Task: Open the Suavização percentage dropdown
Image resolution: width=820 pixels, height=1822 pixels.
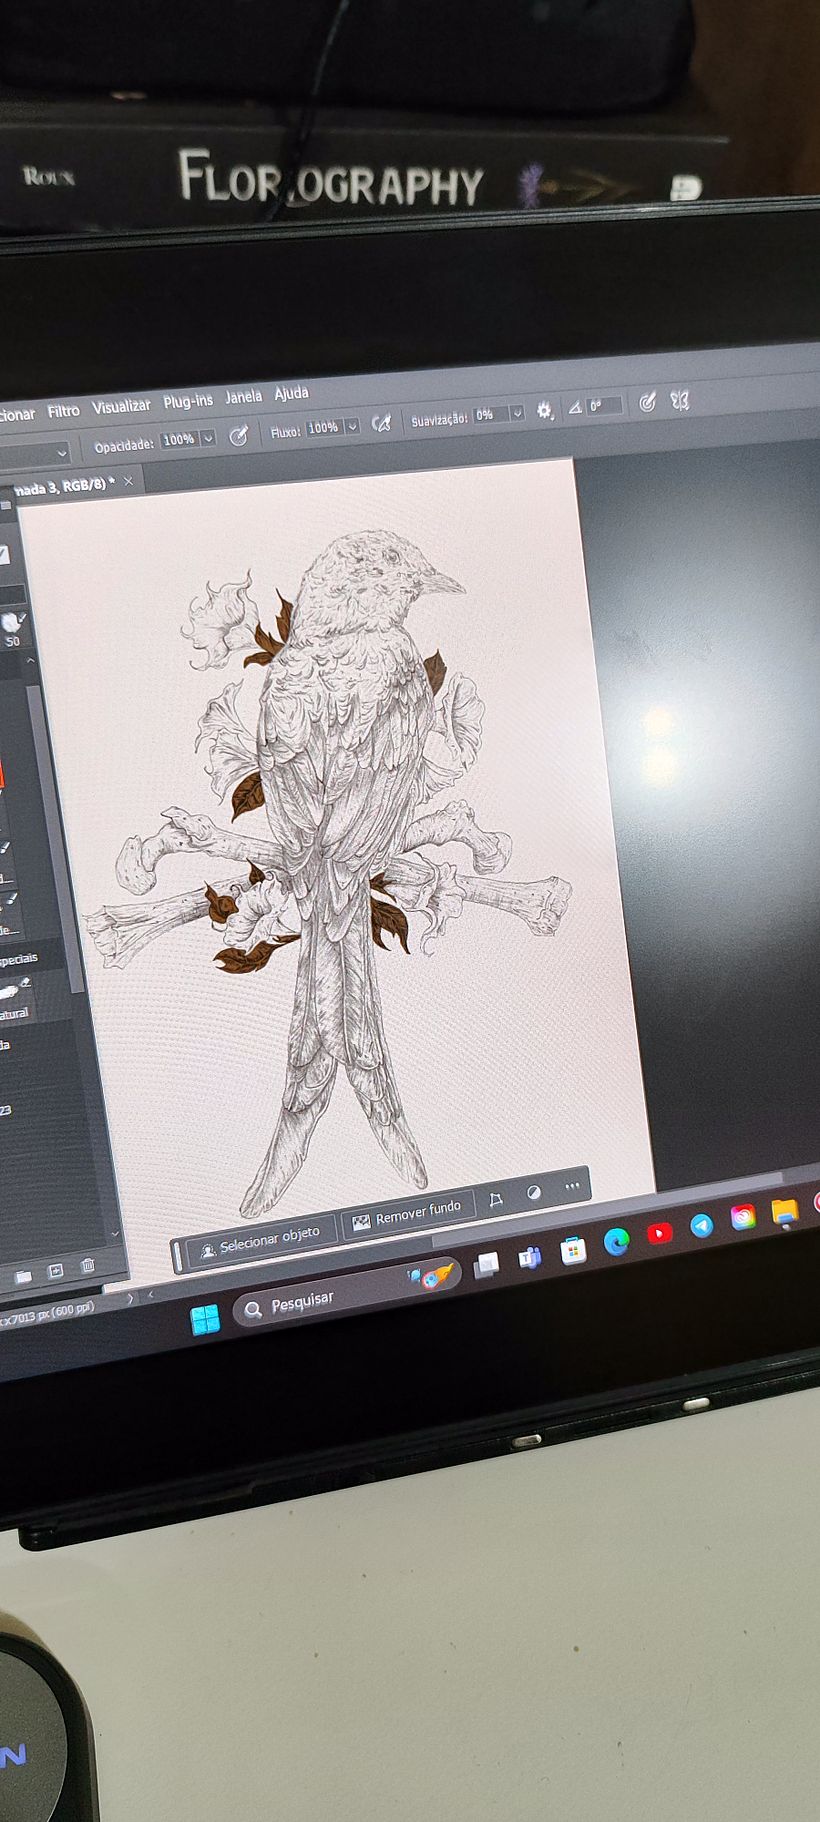Action: [517, 413]
